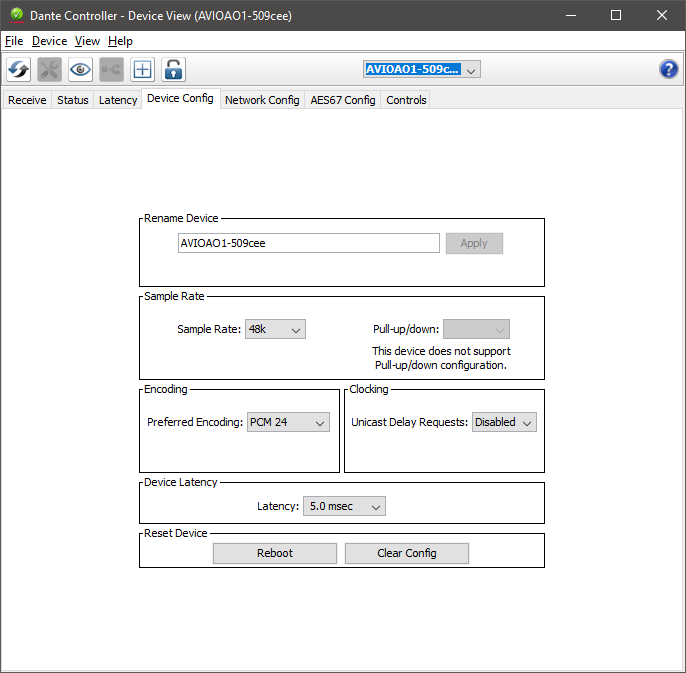
Task: Click the 'Unicast Delay Requests:' label
Action: [410, 422]
